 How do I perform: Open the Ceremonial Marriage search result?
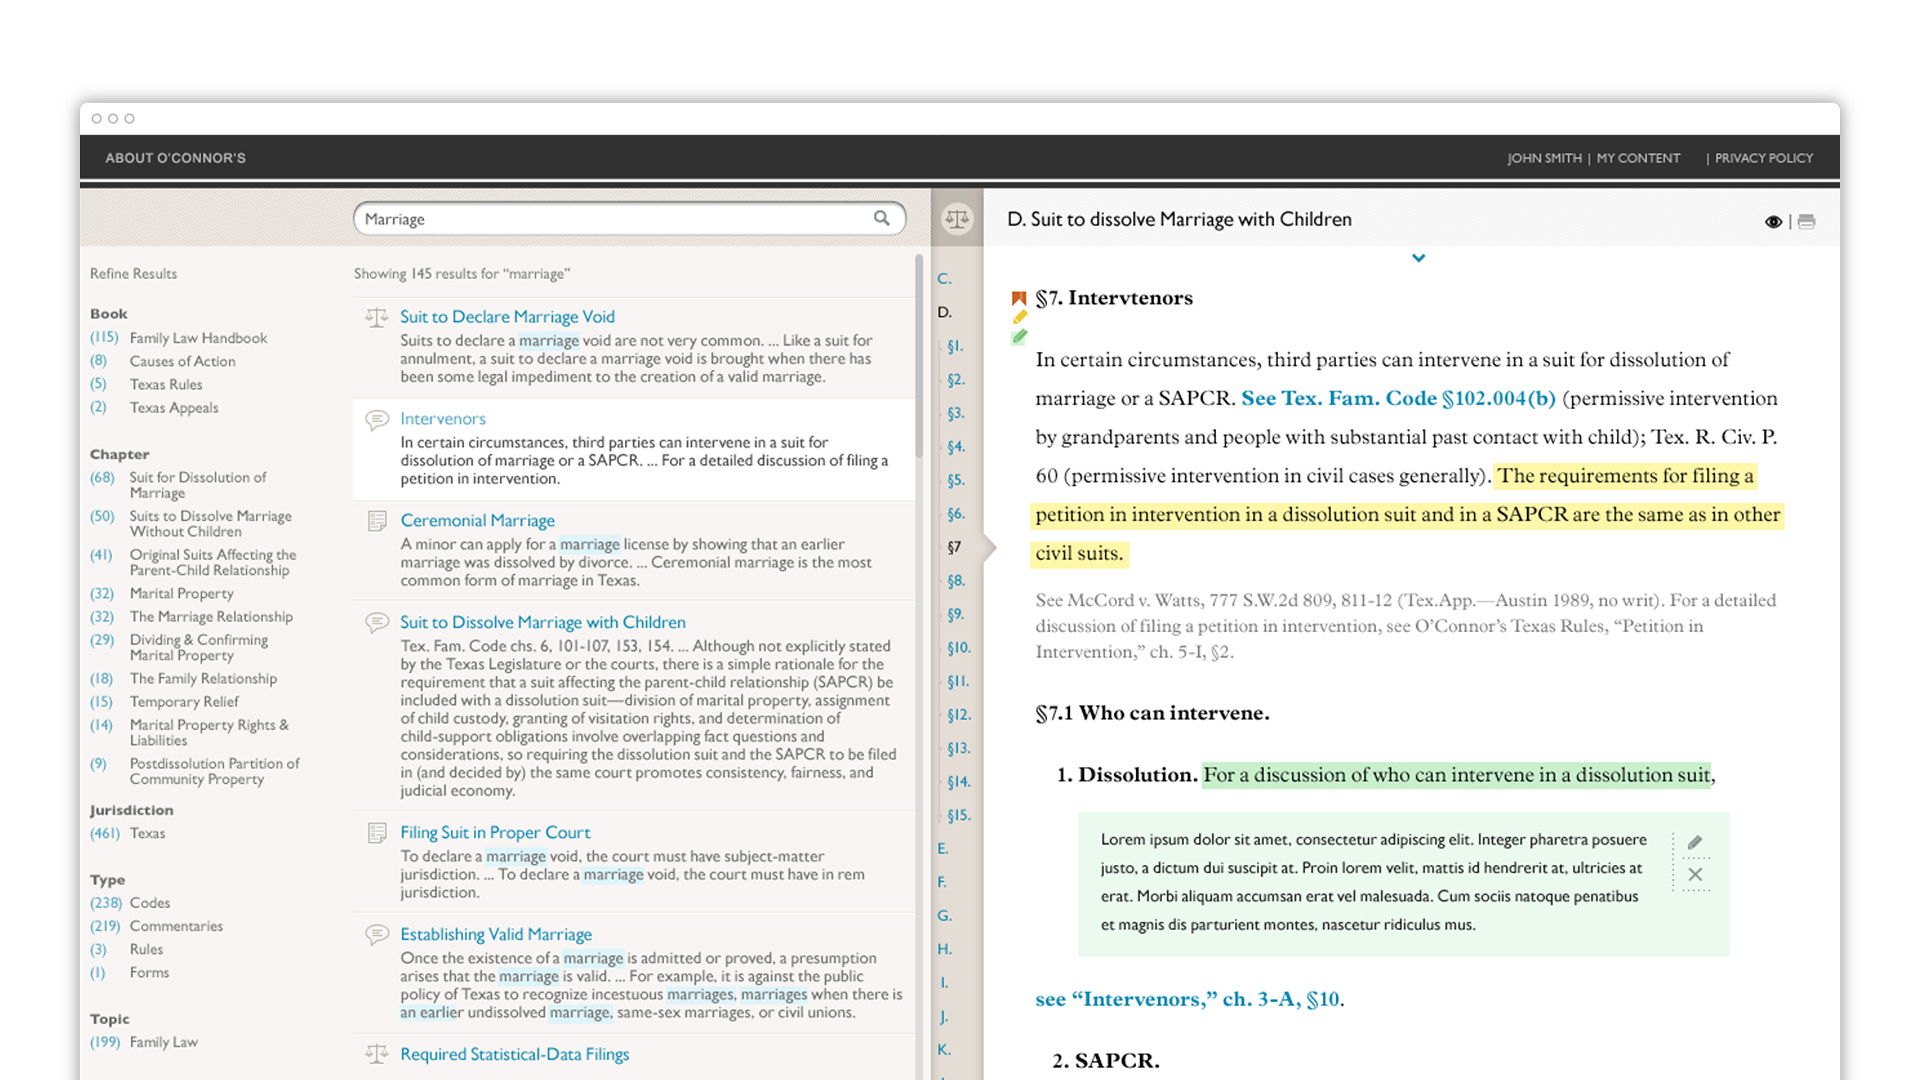(477, 520)
